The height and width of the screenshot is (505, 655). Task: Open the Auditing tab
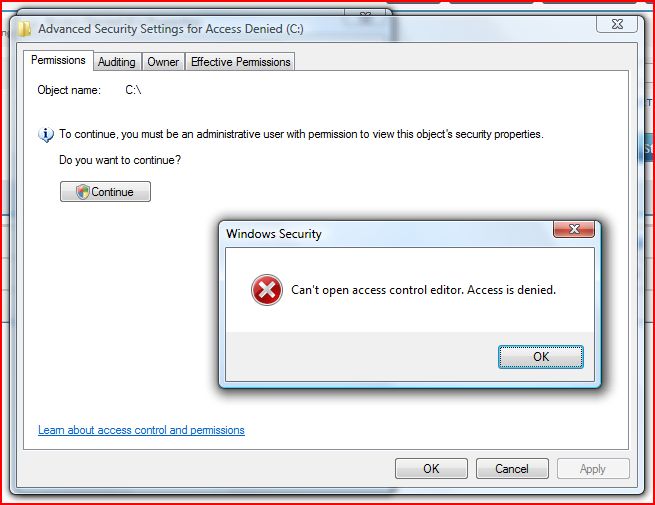(117, 62)
